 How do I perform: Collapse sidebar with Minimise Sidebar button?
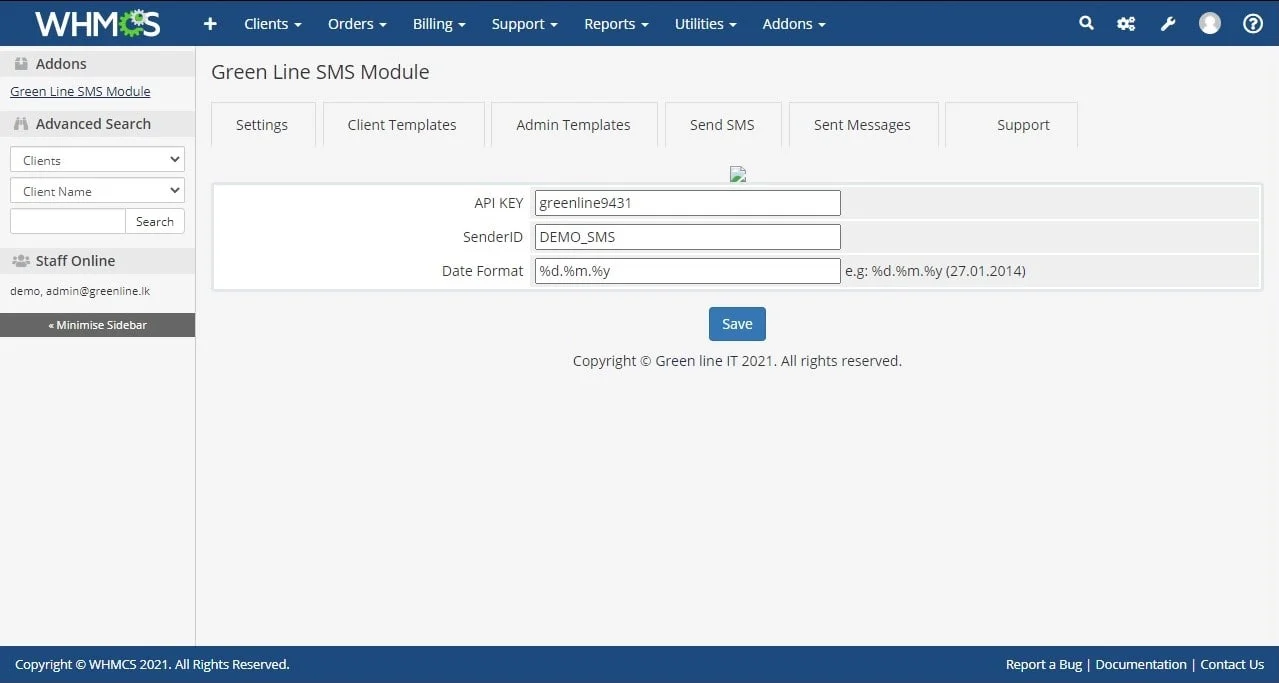(x=97, y=325)
